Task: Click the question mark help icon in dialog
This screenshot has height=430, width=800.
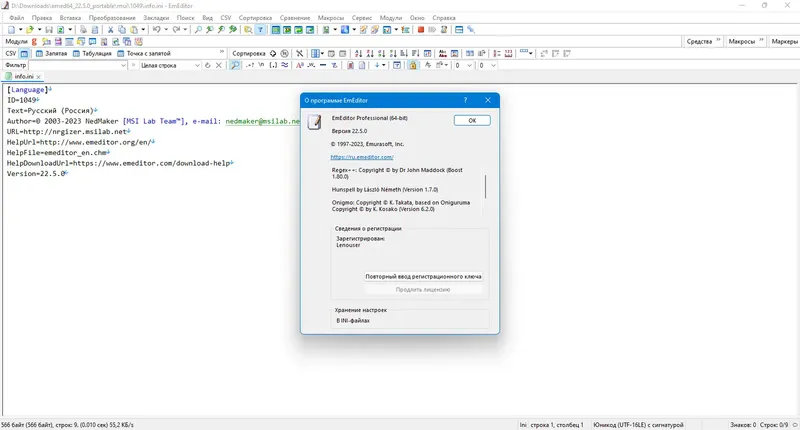Action: click(x=465, y=100)
